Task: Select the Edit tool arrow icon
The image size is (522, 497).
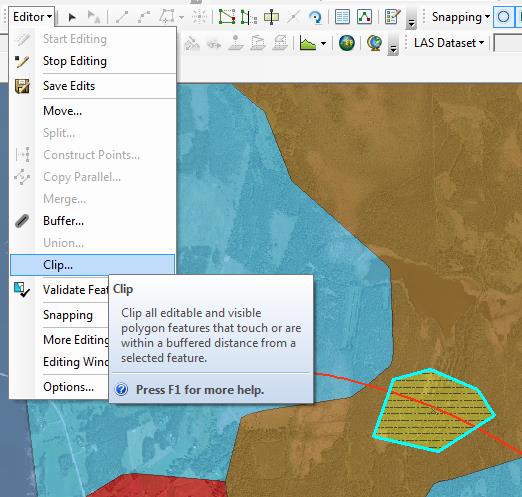Action: pyautogui.click(x=72, y=17)
